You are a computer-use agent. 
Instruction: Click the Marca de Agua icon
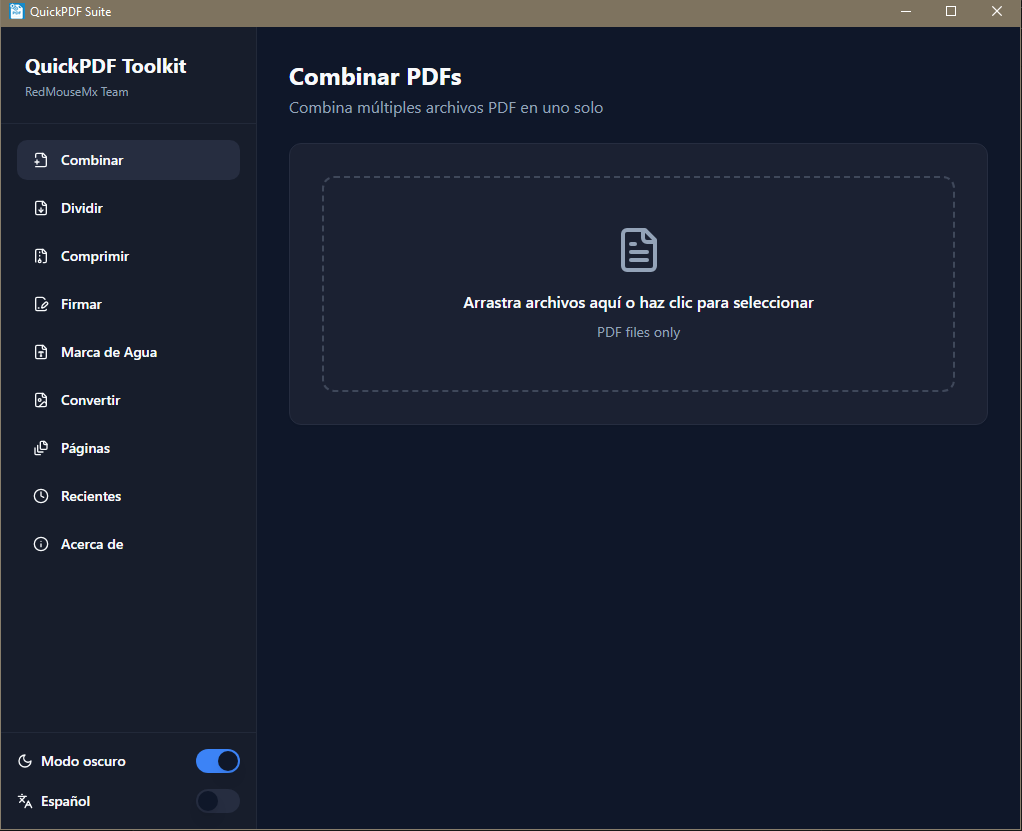pos(41,352)
